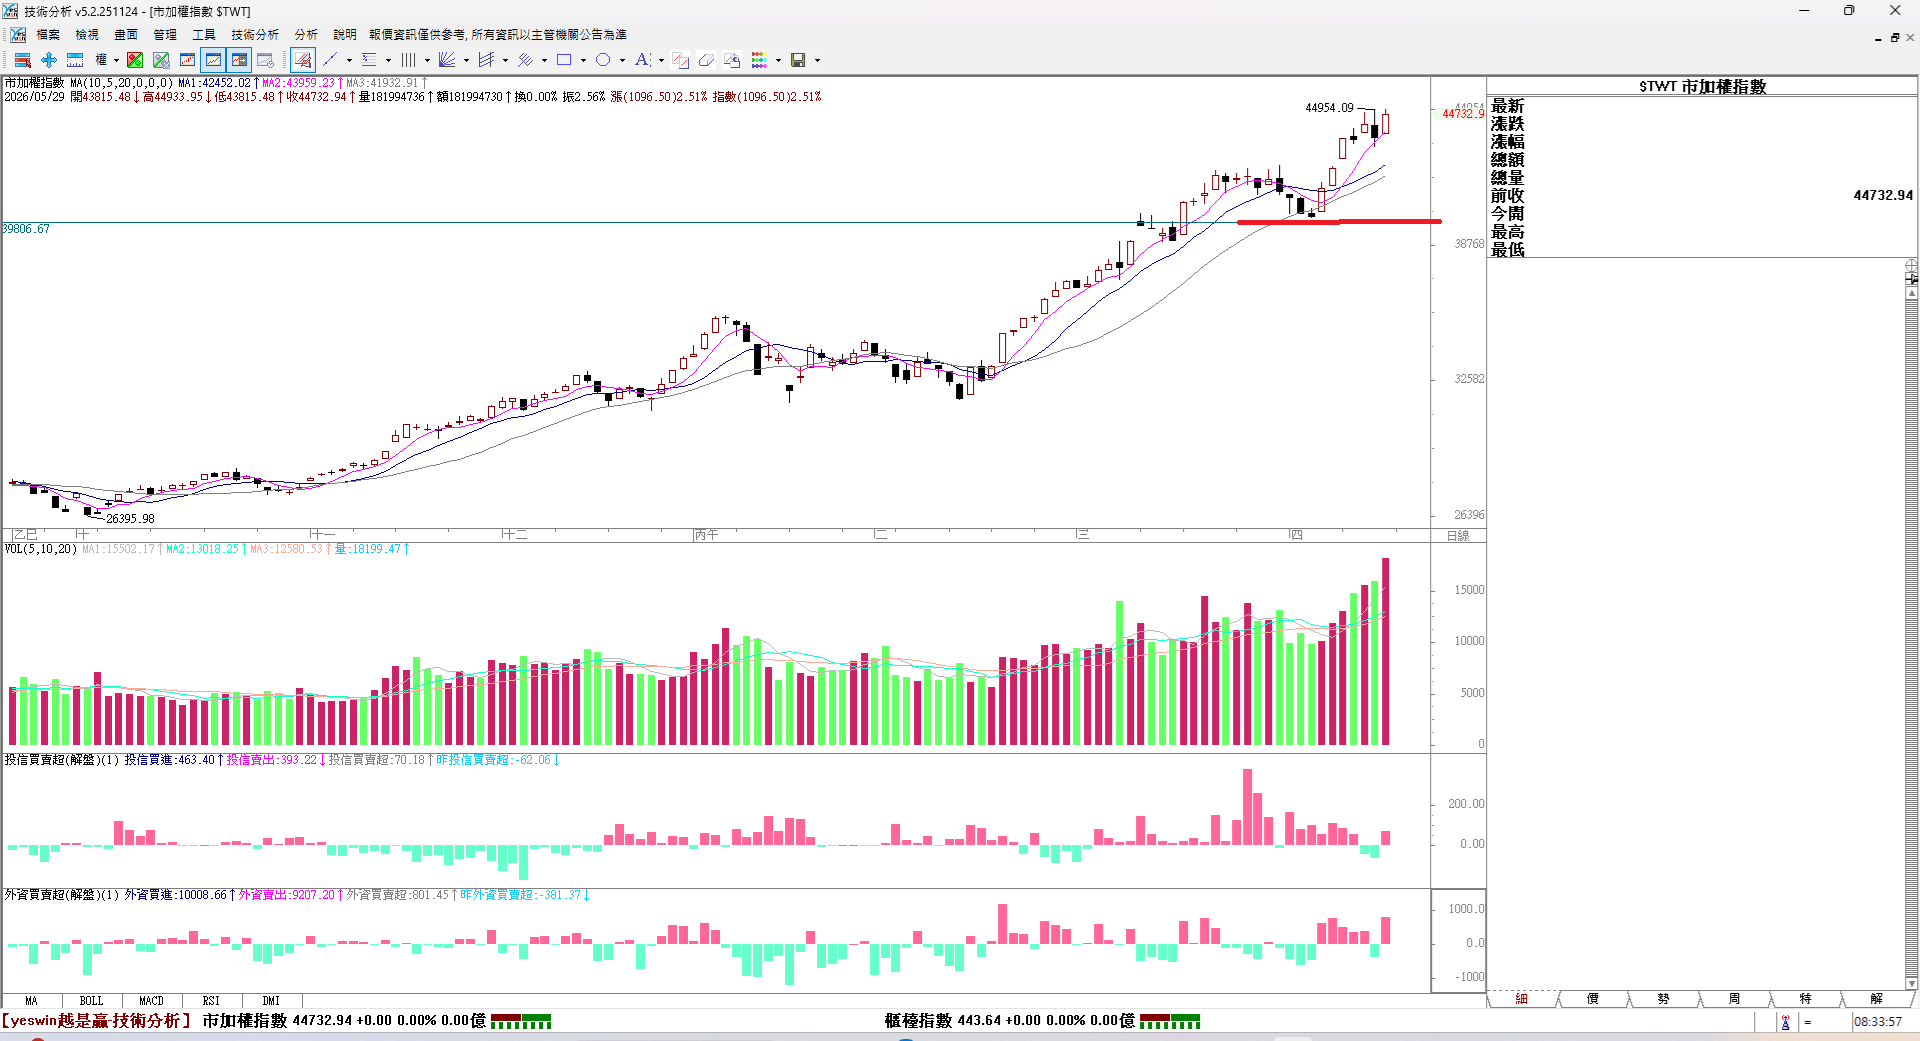Click the 日線 period label
The width and height of the screenshot is (1920, 1041).
(1458, 536)
